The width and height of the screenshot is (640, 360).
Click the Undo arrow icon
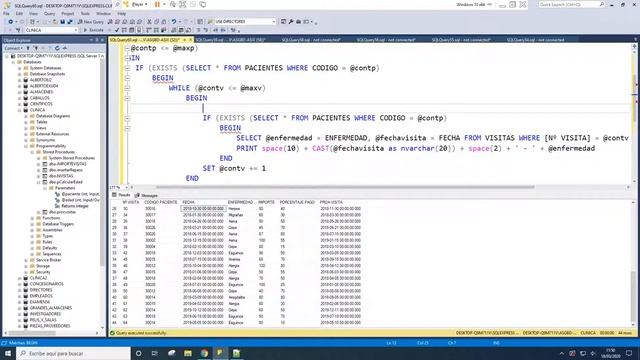click(174, 22)
